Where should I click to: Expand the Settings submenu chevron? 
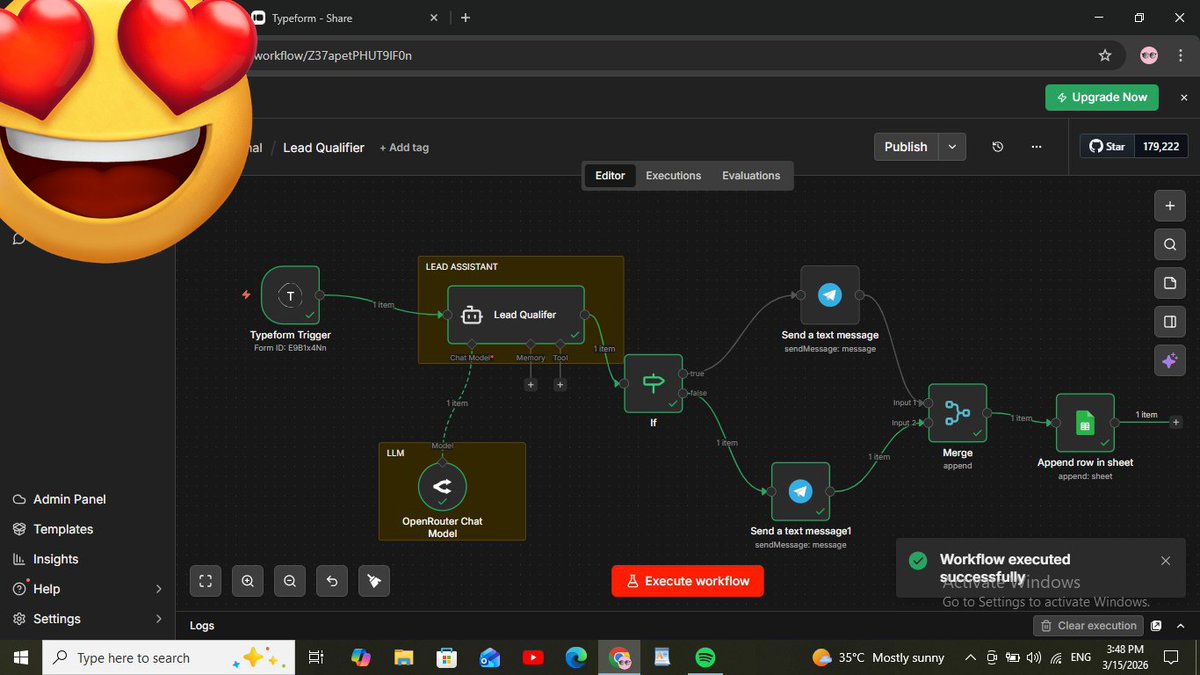[x=158, y=619]
